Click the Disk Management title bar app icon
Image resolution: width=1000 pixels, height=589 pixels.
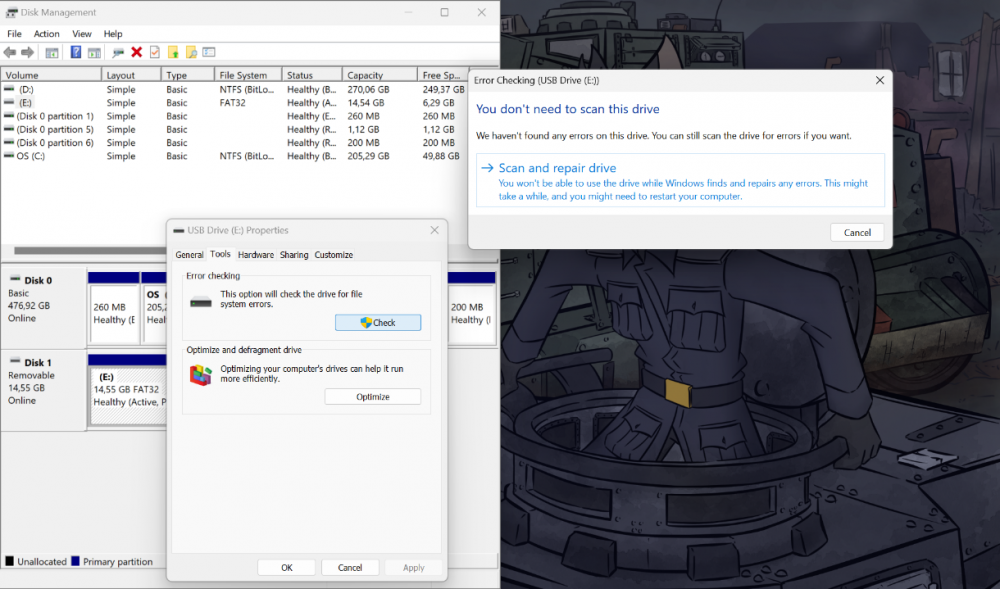(11, 12)
